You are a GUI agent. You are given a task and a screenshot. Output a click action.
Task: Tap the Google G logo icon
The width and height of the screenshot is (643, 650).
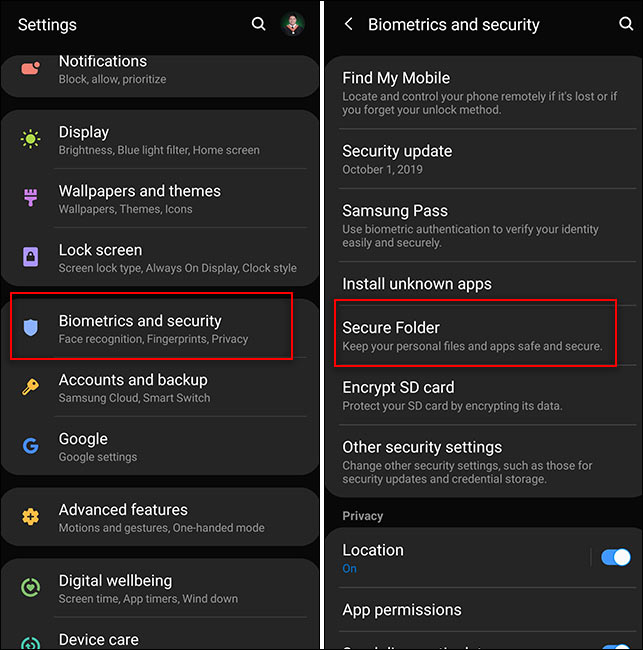30,446
